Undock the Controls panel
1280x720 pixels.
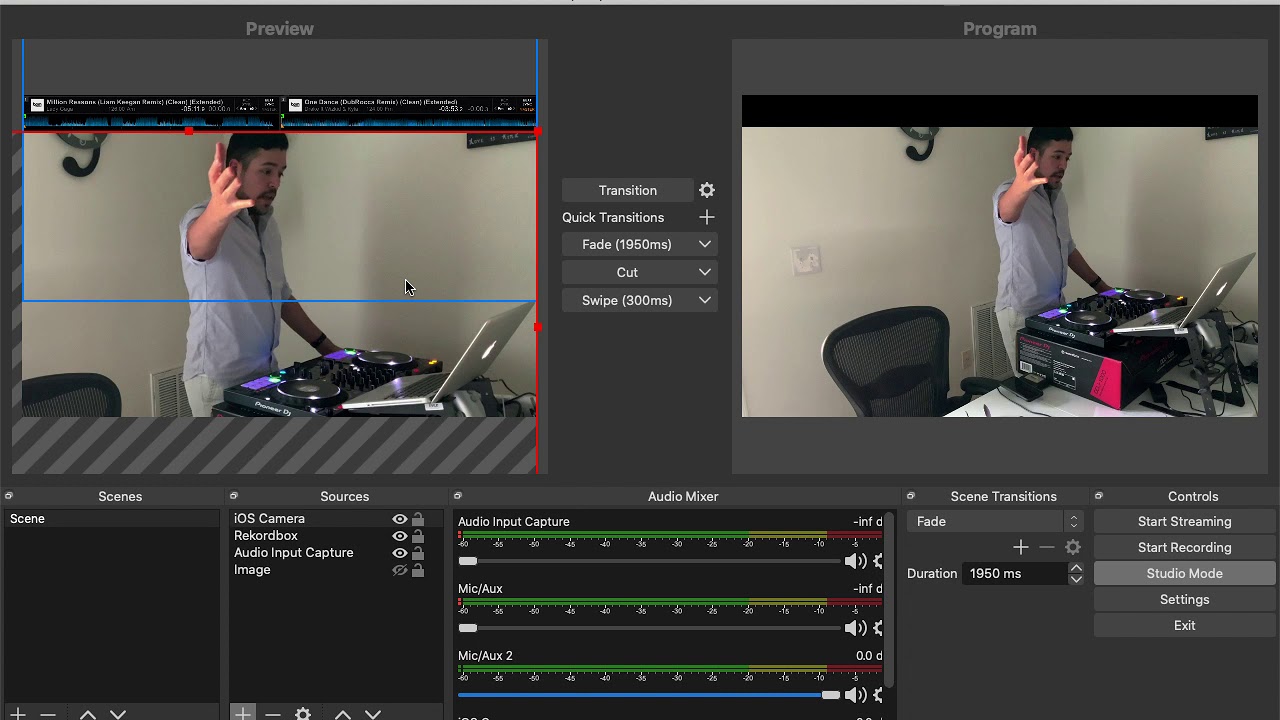click(x=1099, y=496)
